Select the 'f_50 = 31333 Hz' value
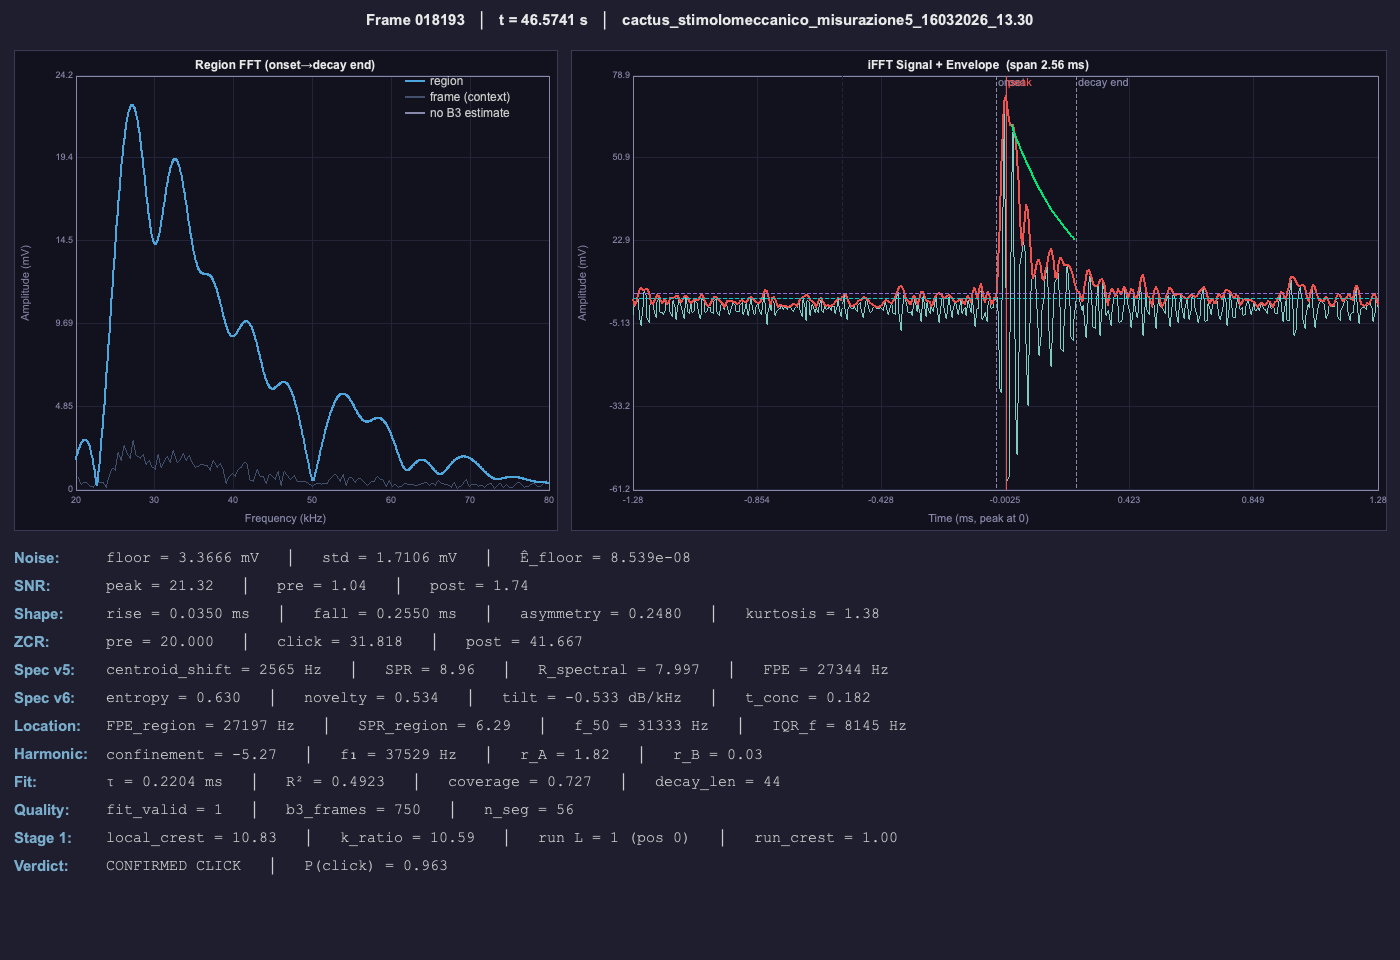This screenshot has width=1400, height=960. [x=641, y=726]
